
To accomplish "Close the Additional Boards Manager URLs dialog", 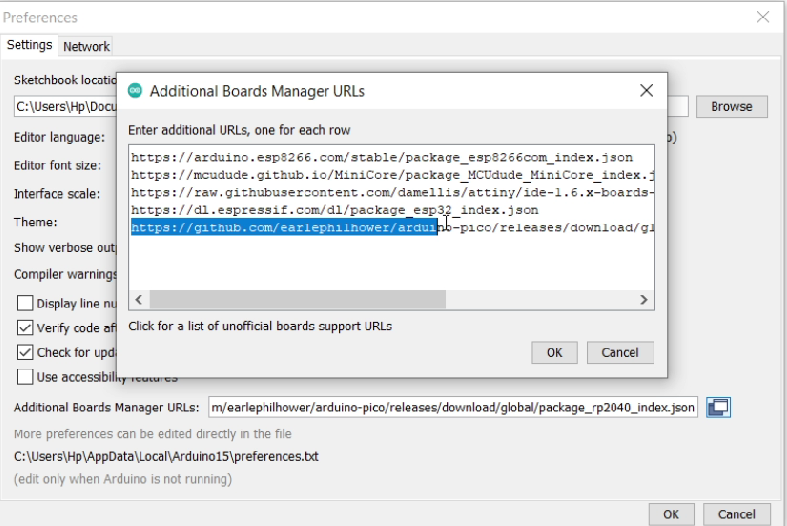I will tap(646, 90).
